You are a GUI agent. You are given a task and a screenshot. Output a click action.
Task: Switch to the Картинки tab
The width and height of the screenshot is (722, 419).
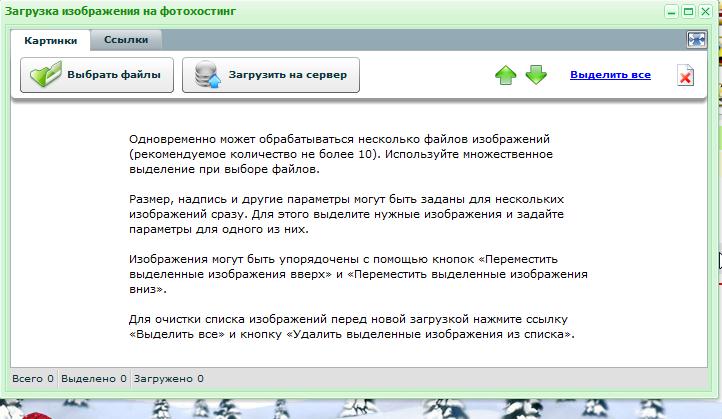[50, 40]
